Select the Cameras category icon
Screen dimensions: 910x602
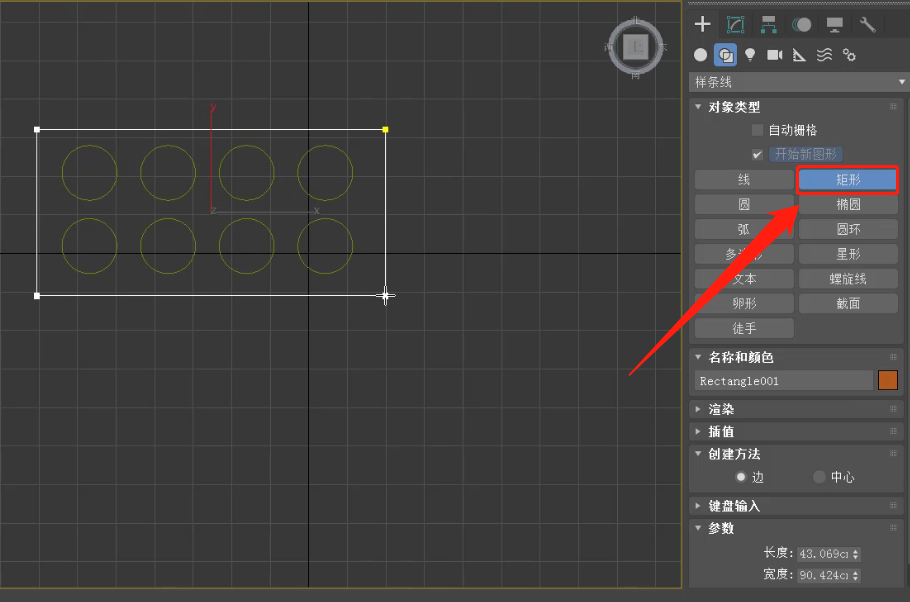tap(774, 55)
